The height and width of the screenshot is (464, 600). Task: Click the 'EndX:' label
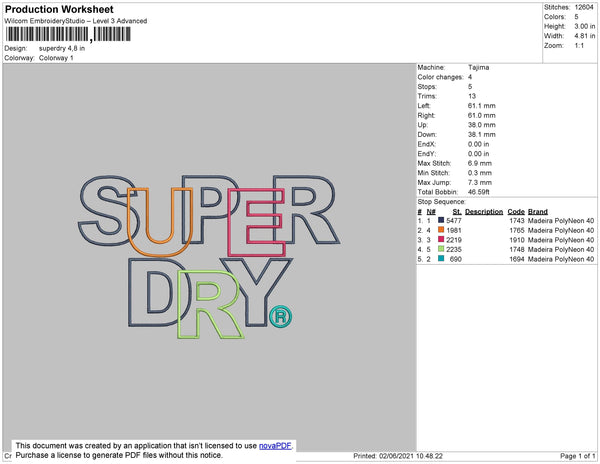(x=426, y=144)
